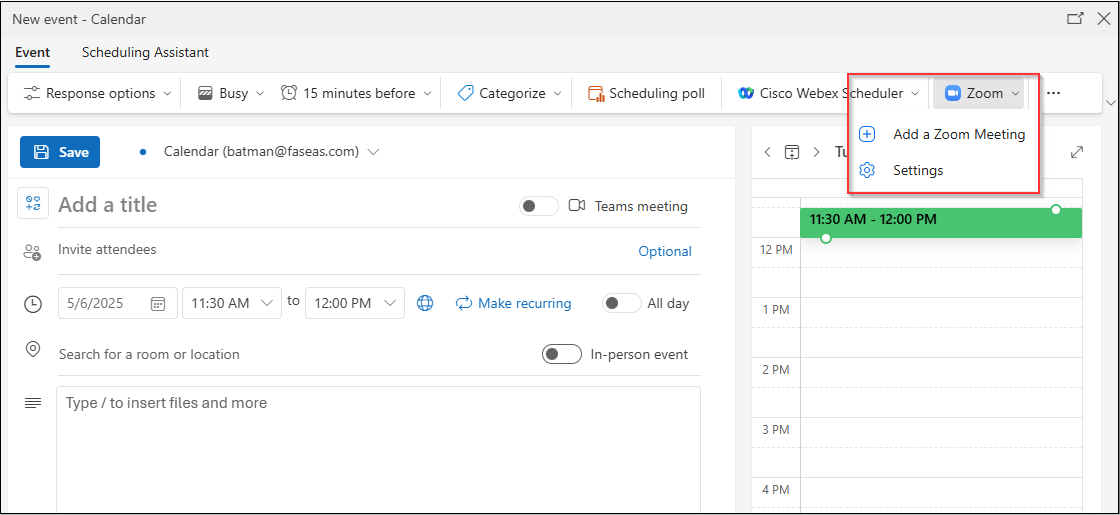Image resolution: width=1120 pixels, height=515 pixels.
Task: Click the Cisco Webex Scheduler icon
Action: pos(746,94)
